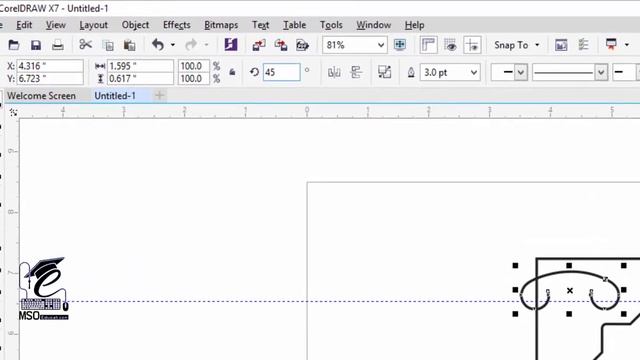
Task: Click the rotation angle icon
Action: 254,72
